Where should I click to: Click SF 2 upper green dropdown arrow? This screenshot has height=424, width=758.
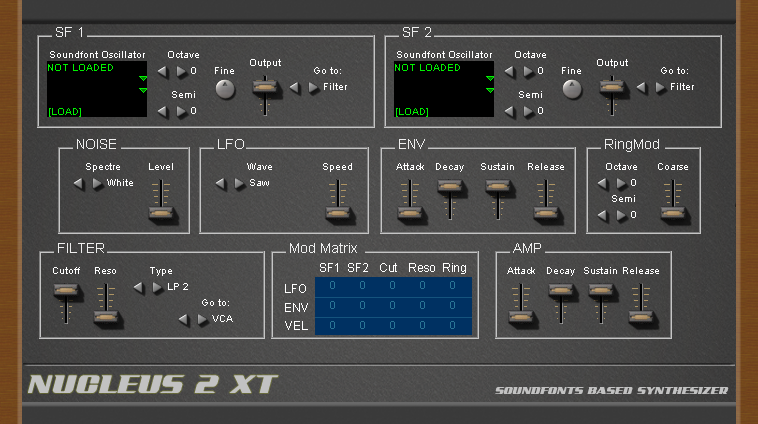[490, 78]
